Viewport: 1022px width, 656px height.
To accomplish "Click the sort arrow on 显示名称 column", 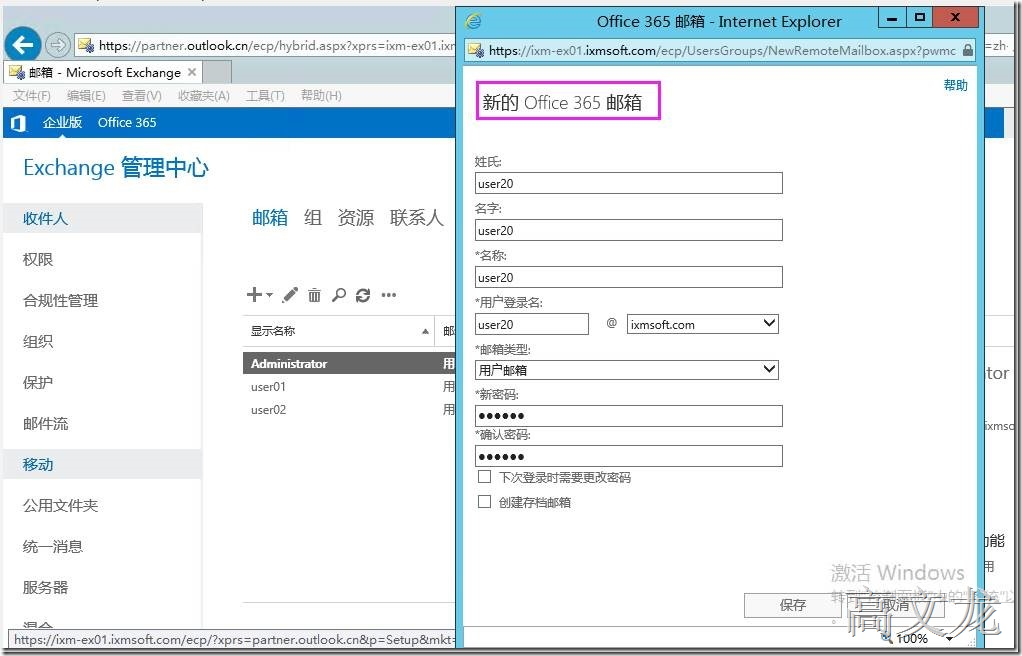I will (425, 331).
